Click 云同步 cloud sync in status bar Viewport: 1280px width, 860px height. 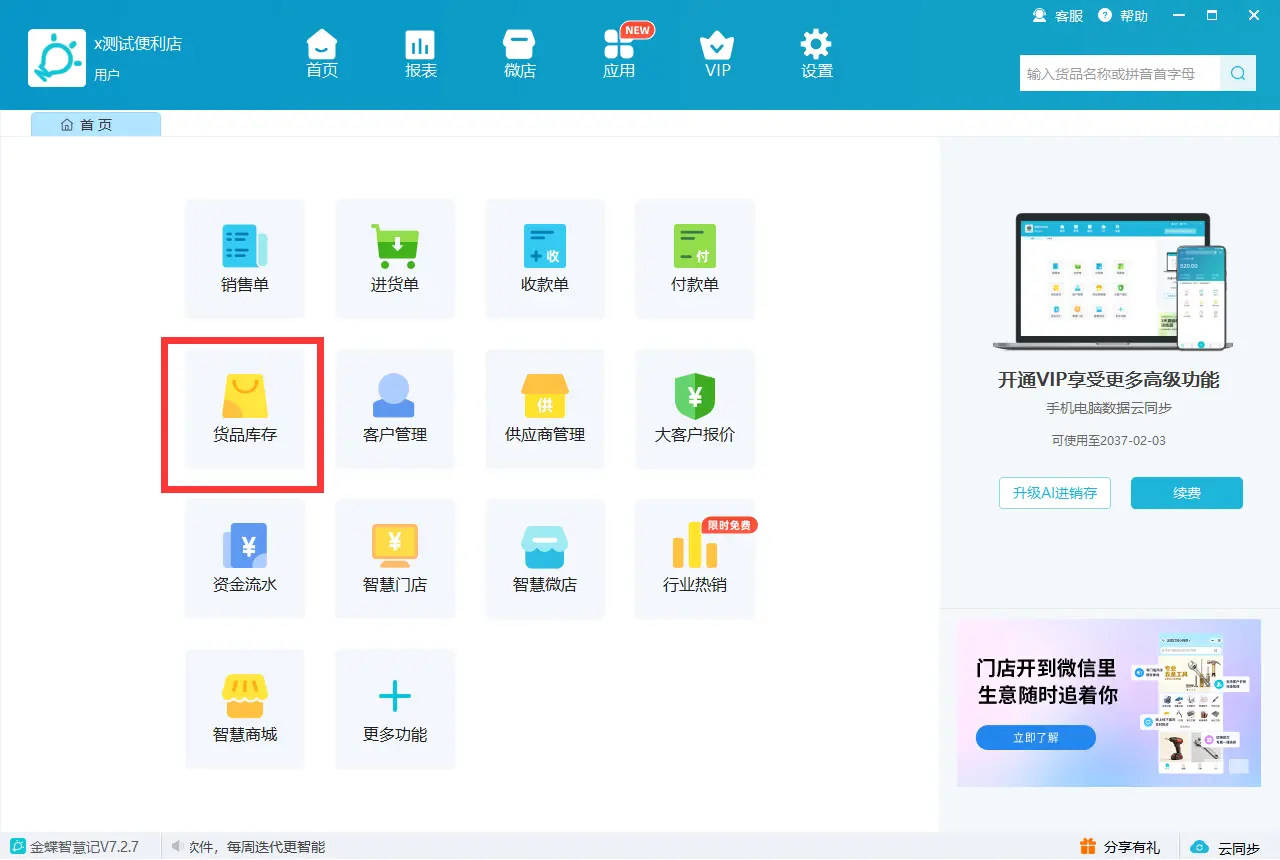point(1226,848)
